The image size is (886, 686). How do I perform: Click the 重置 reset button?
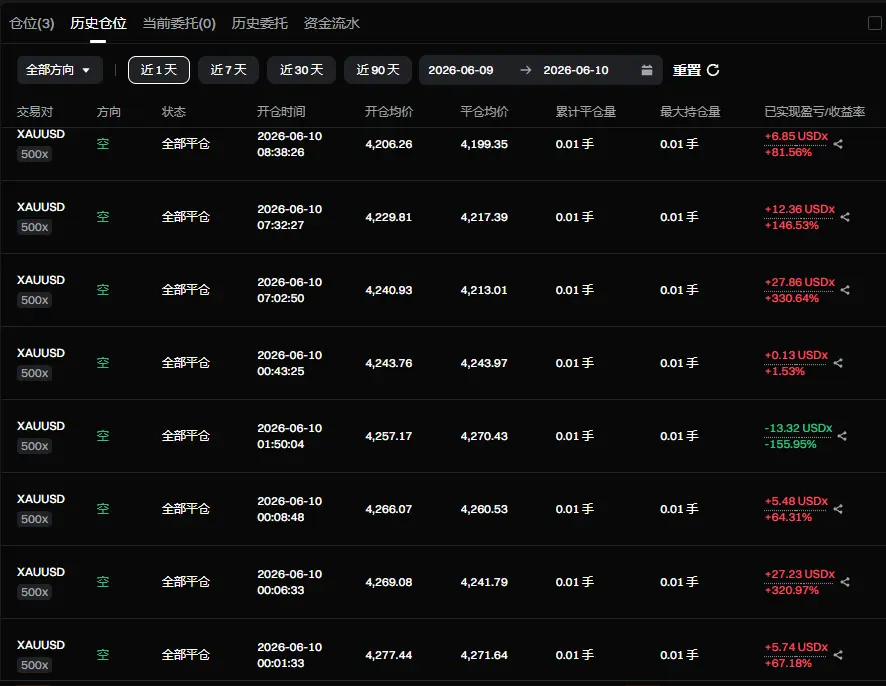[687, 70]
